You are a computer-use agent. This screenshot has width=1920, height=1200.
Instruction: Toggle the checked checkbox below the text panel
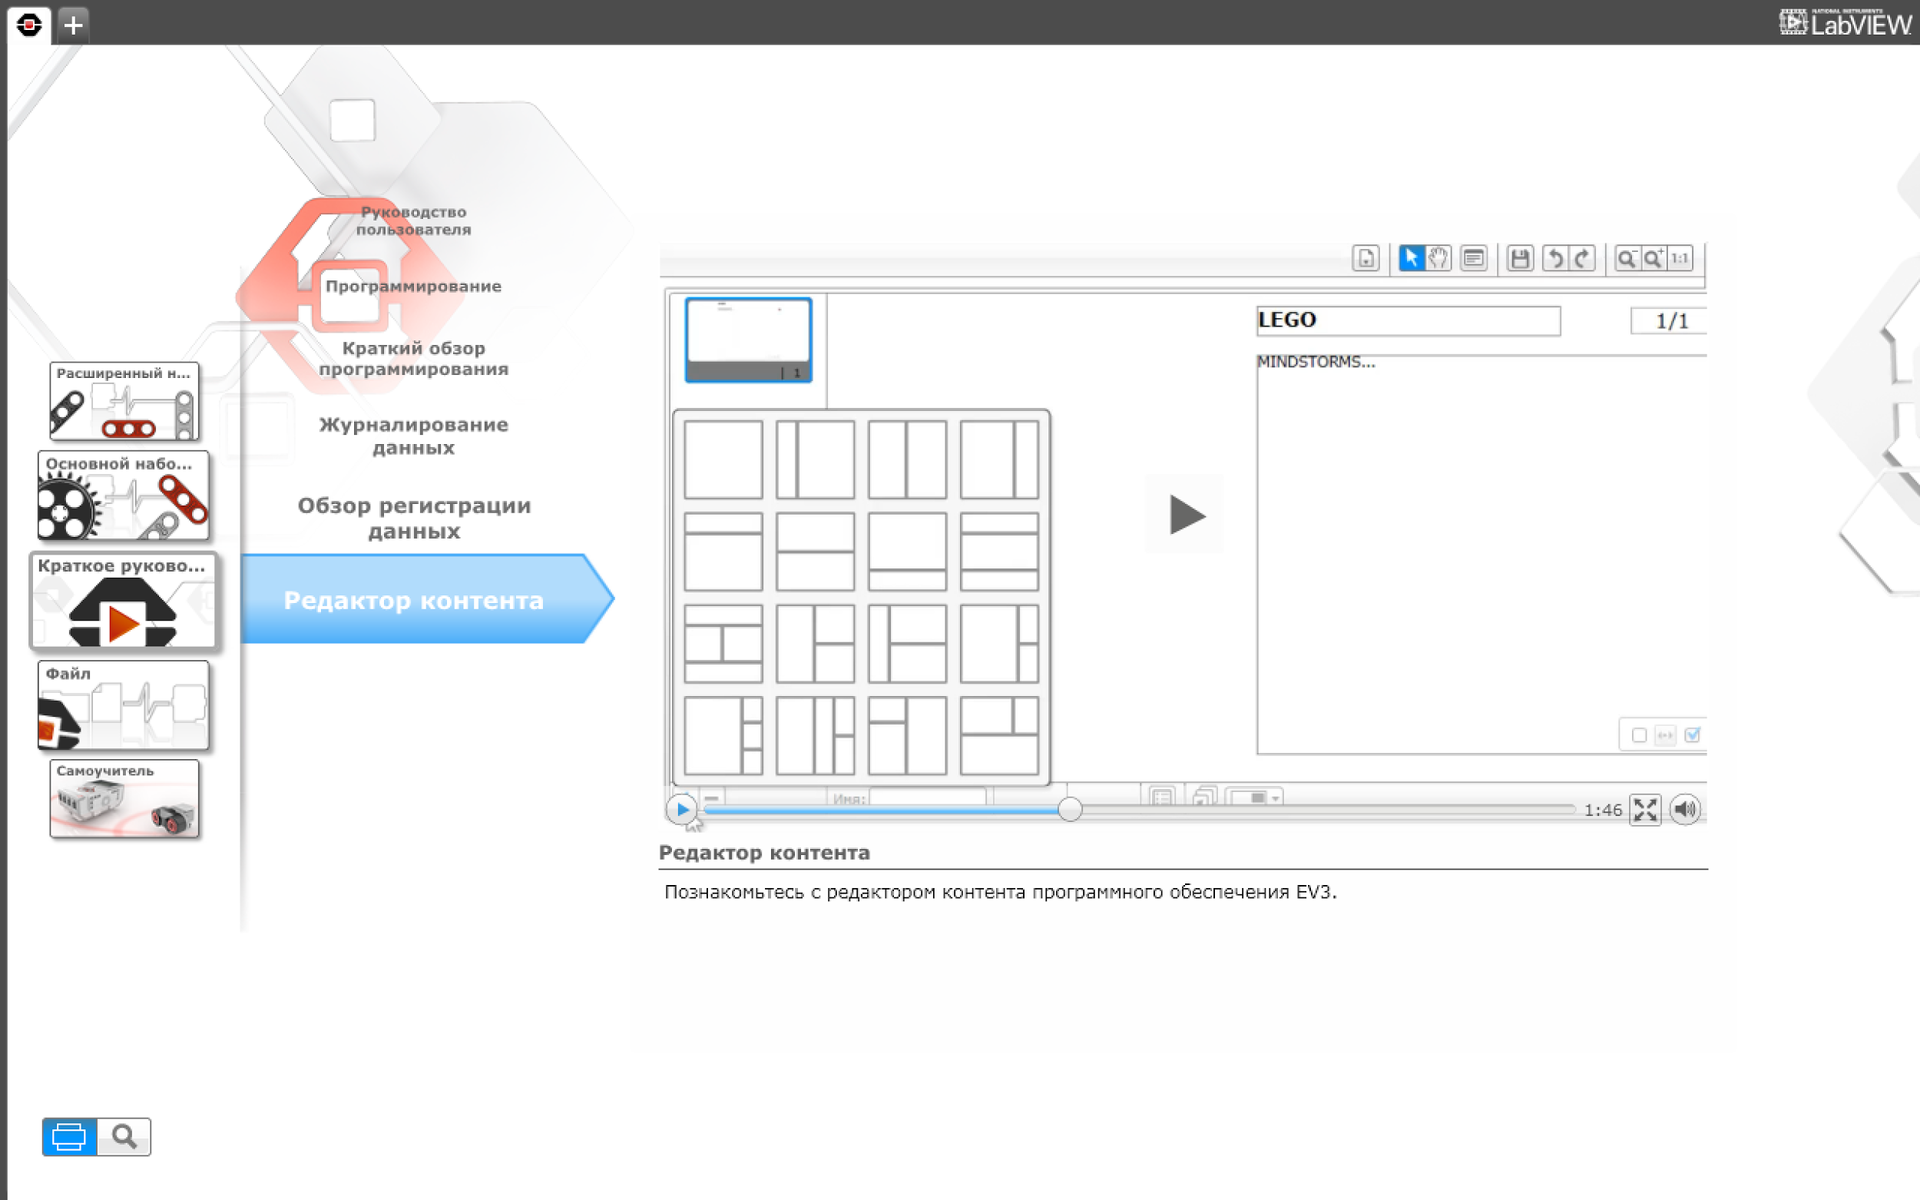tap(1692, 735)
